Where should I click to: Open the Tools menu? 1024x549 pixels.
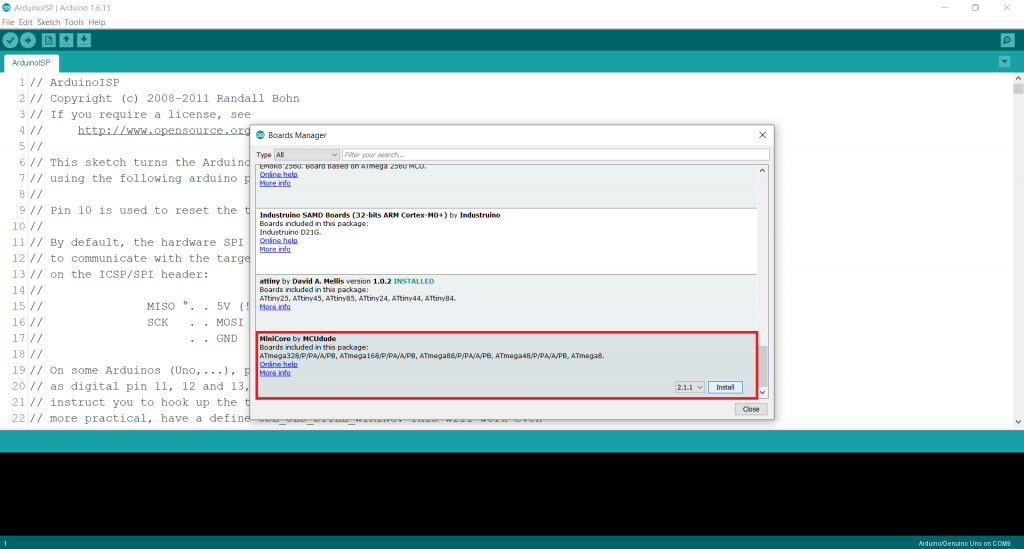74,22
